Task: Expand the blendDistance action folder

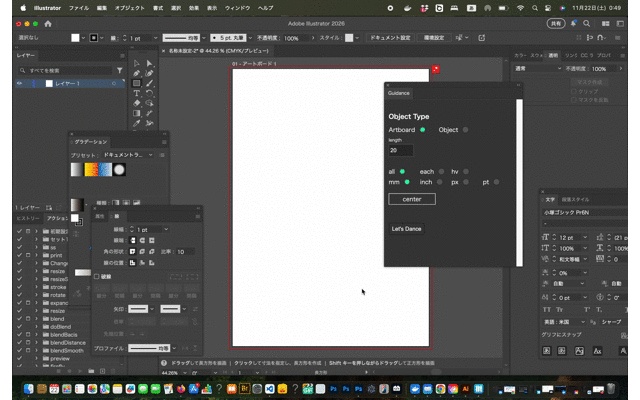Action: [x=36, y=342]
